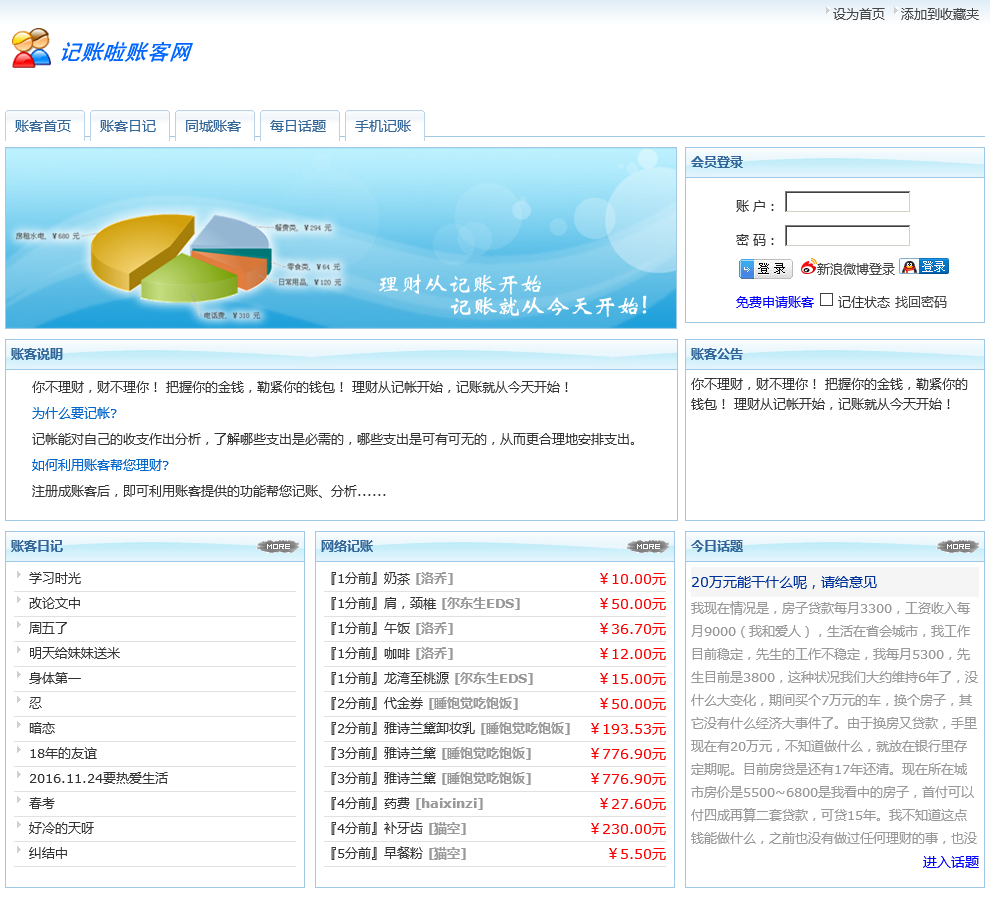Click the Sina Weibo login icon
This screenshot has width=990, height=900.
[808, 268]
